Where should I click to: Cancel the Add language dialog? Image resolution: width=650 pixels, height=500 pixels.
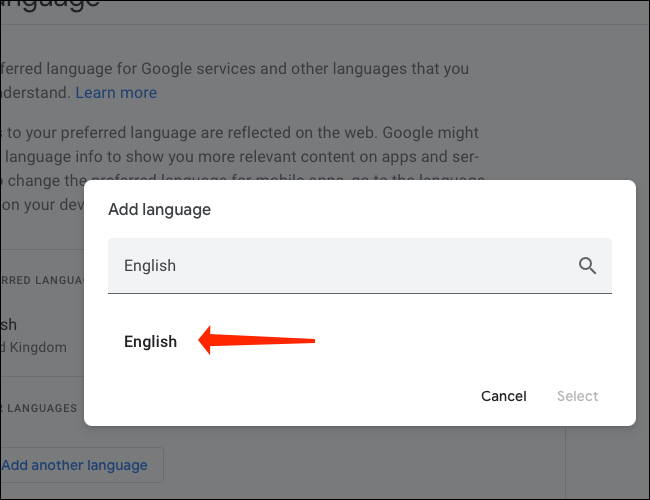tap(503, 396)
